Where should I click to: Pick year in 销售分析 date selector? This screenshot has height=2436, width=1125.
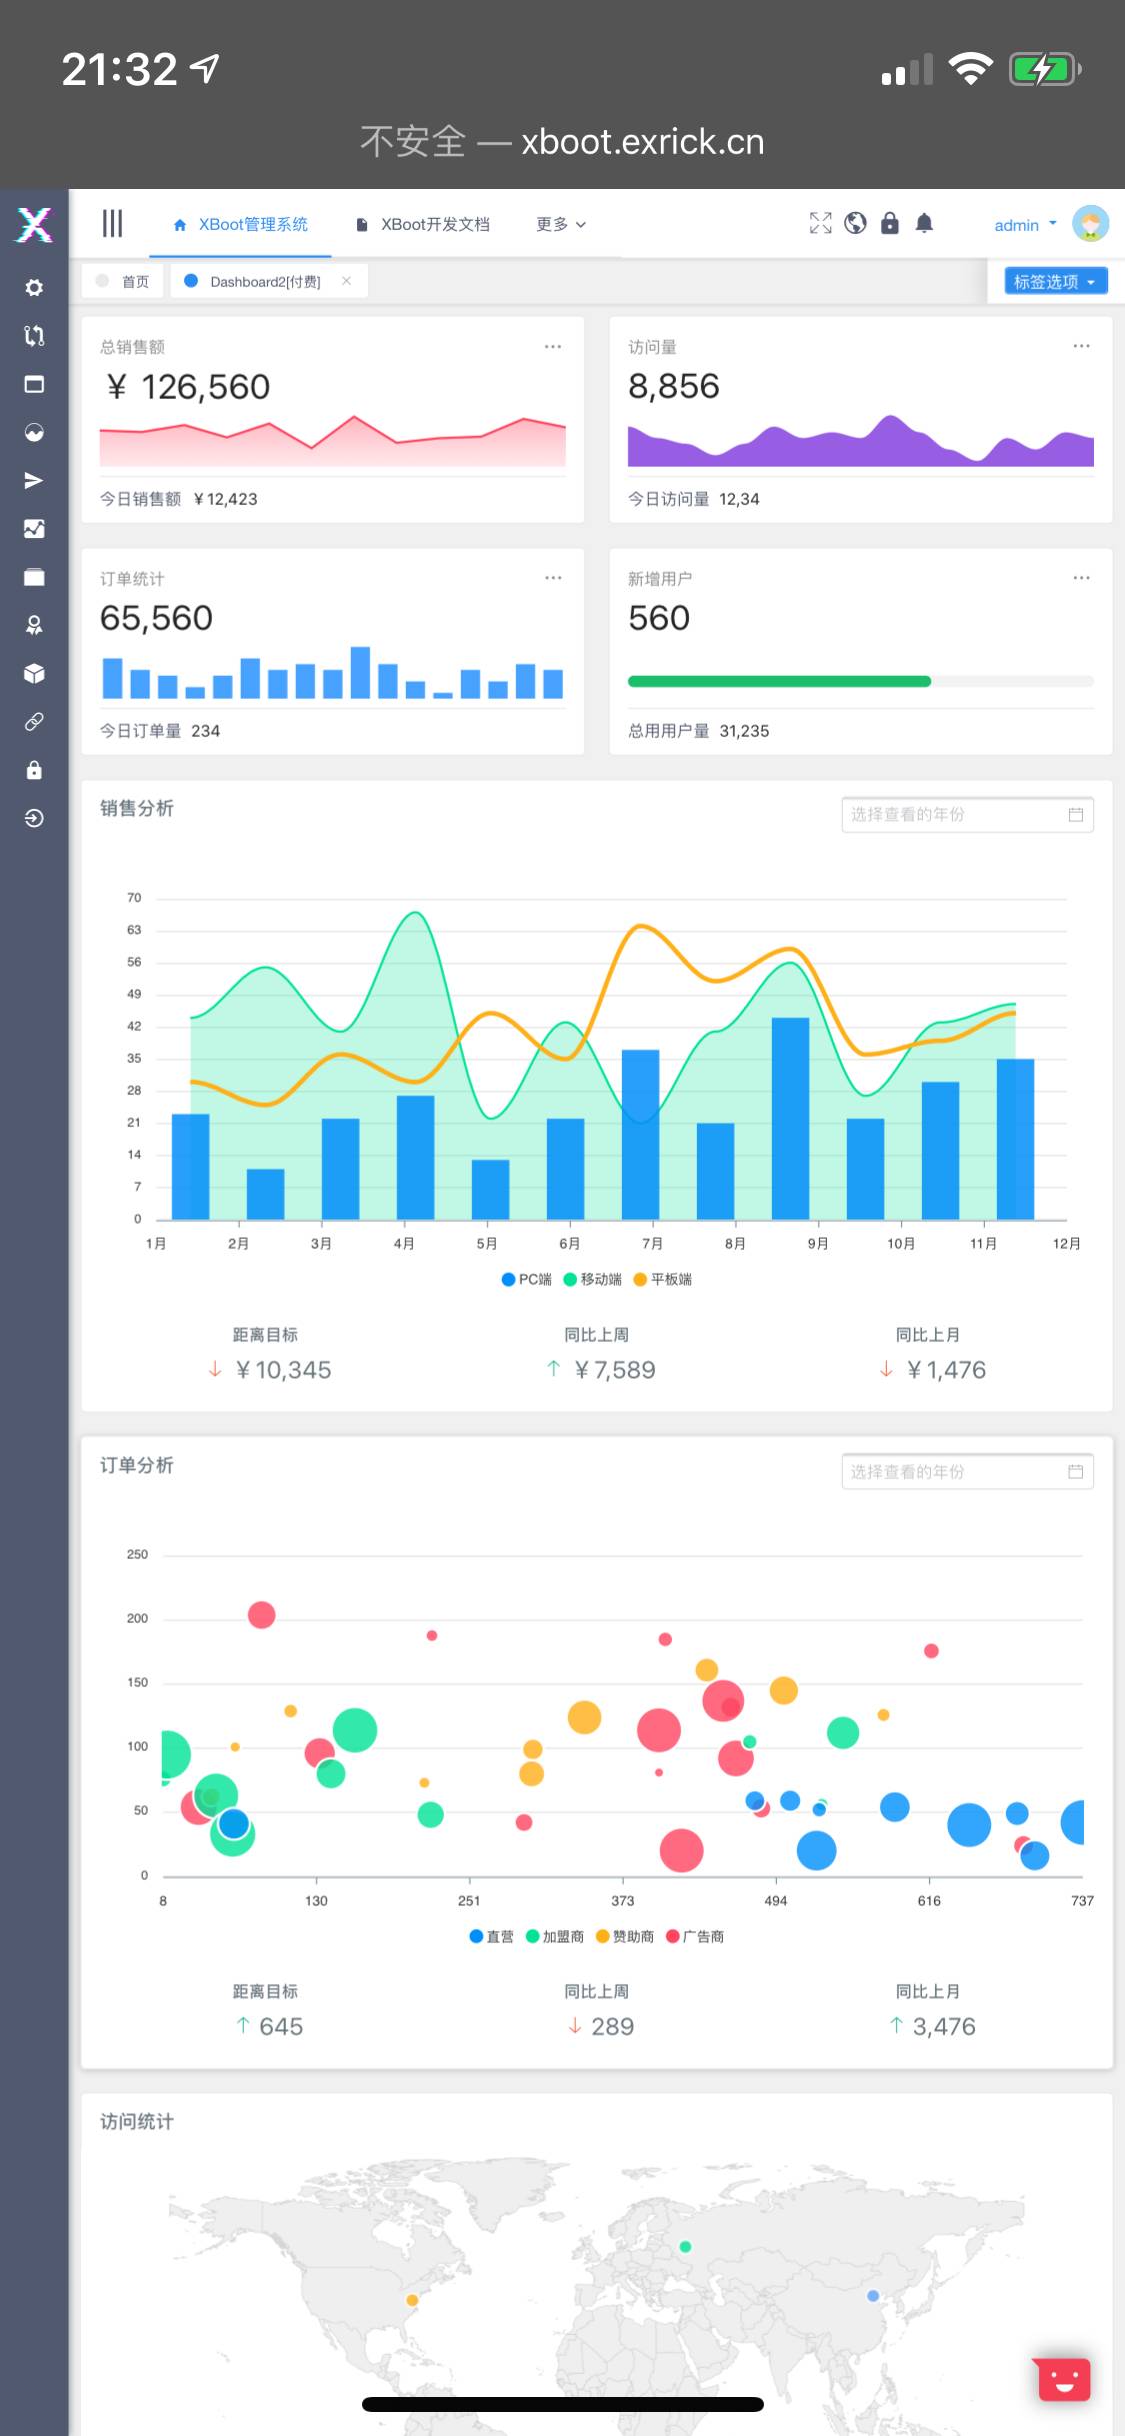968,814
